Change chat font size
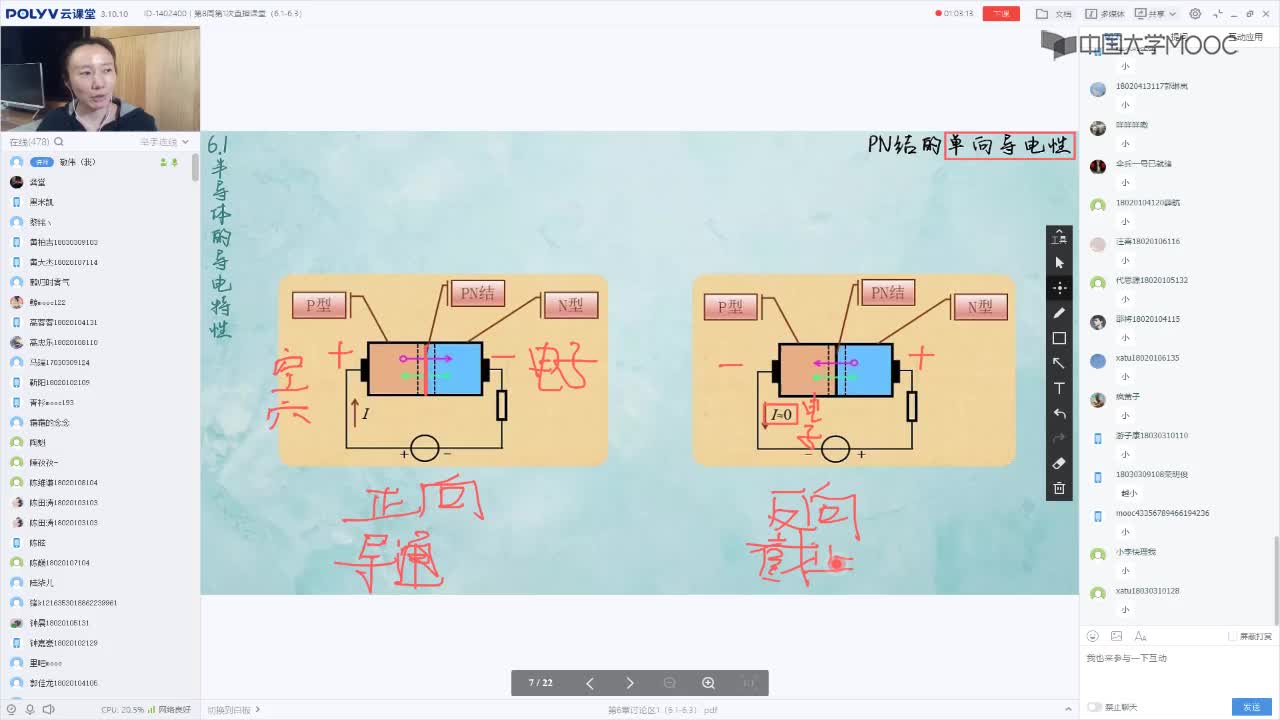The height and width of the screenshot is (720, 1280). [x=1140, y=636]
